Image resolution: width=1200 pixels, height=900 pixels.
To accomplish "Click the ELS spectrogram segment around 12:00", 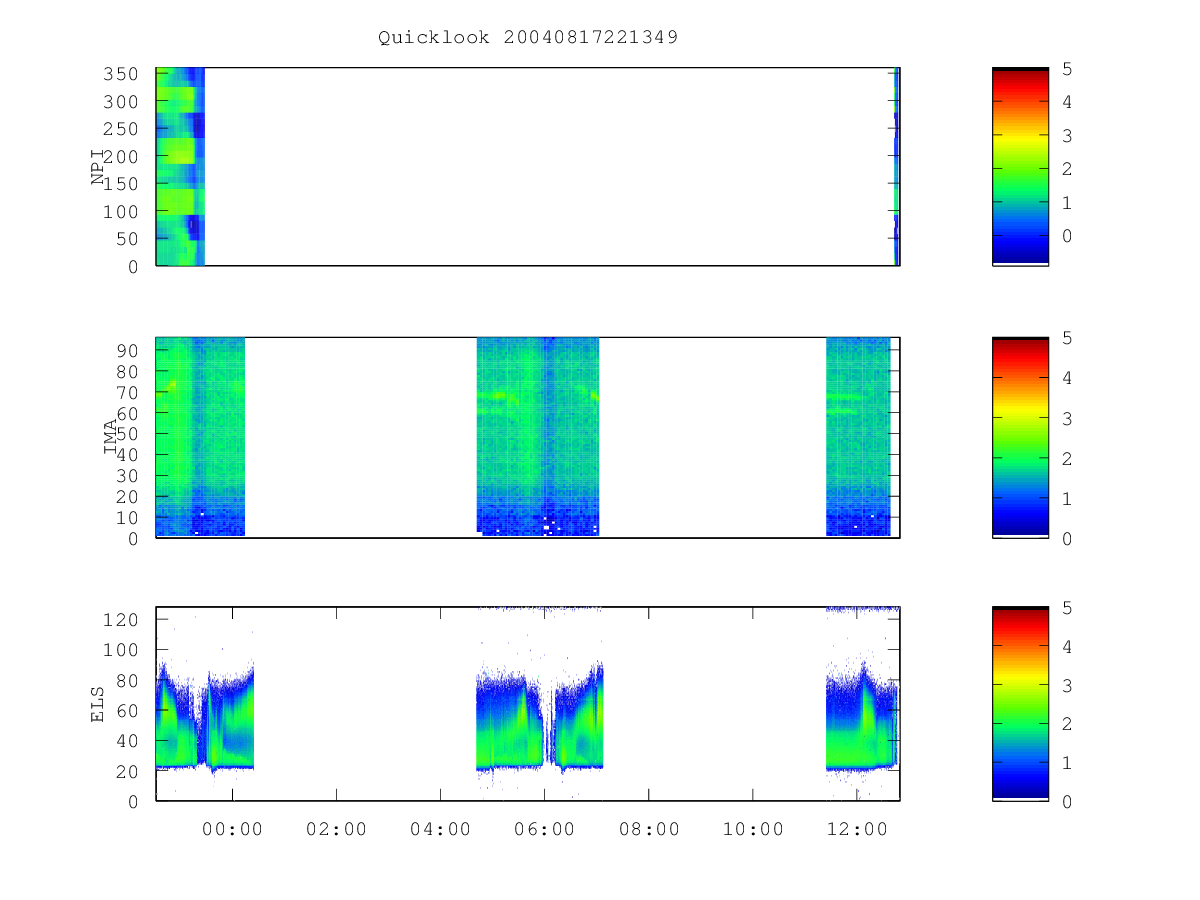I will [862, 715].
